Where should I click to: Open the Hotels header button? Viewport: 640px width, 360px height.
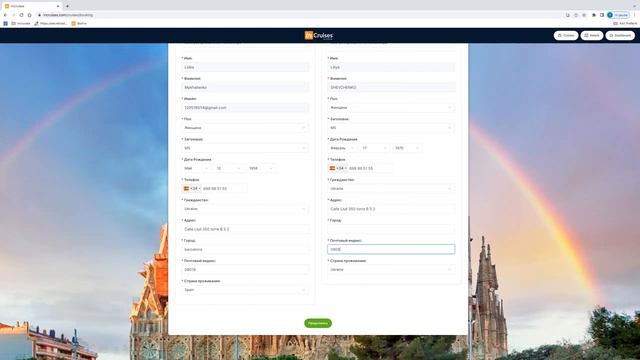coord(592,36)
